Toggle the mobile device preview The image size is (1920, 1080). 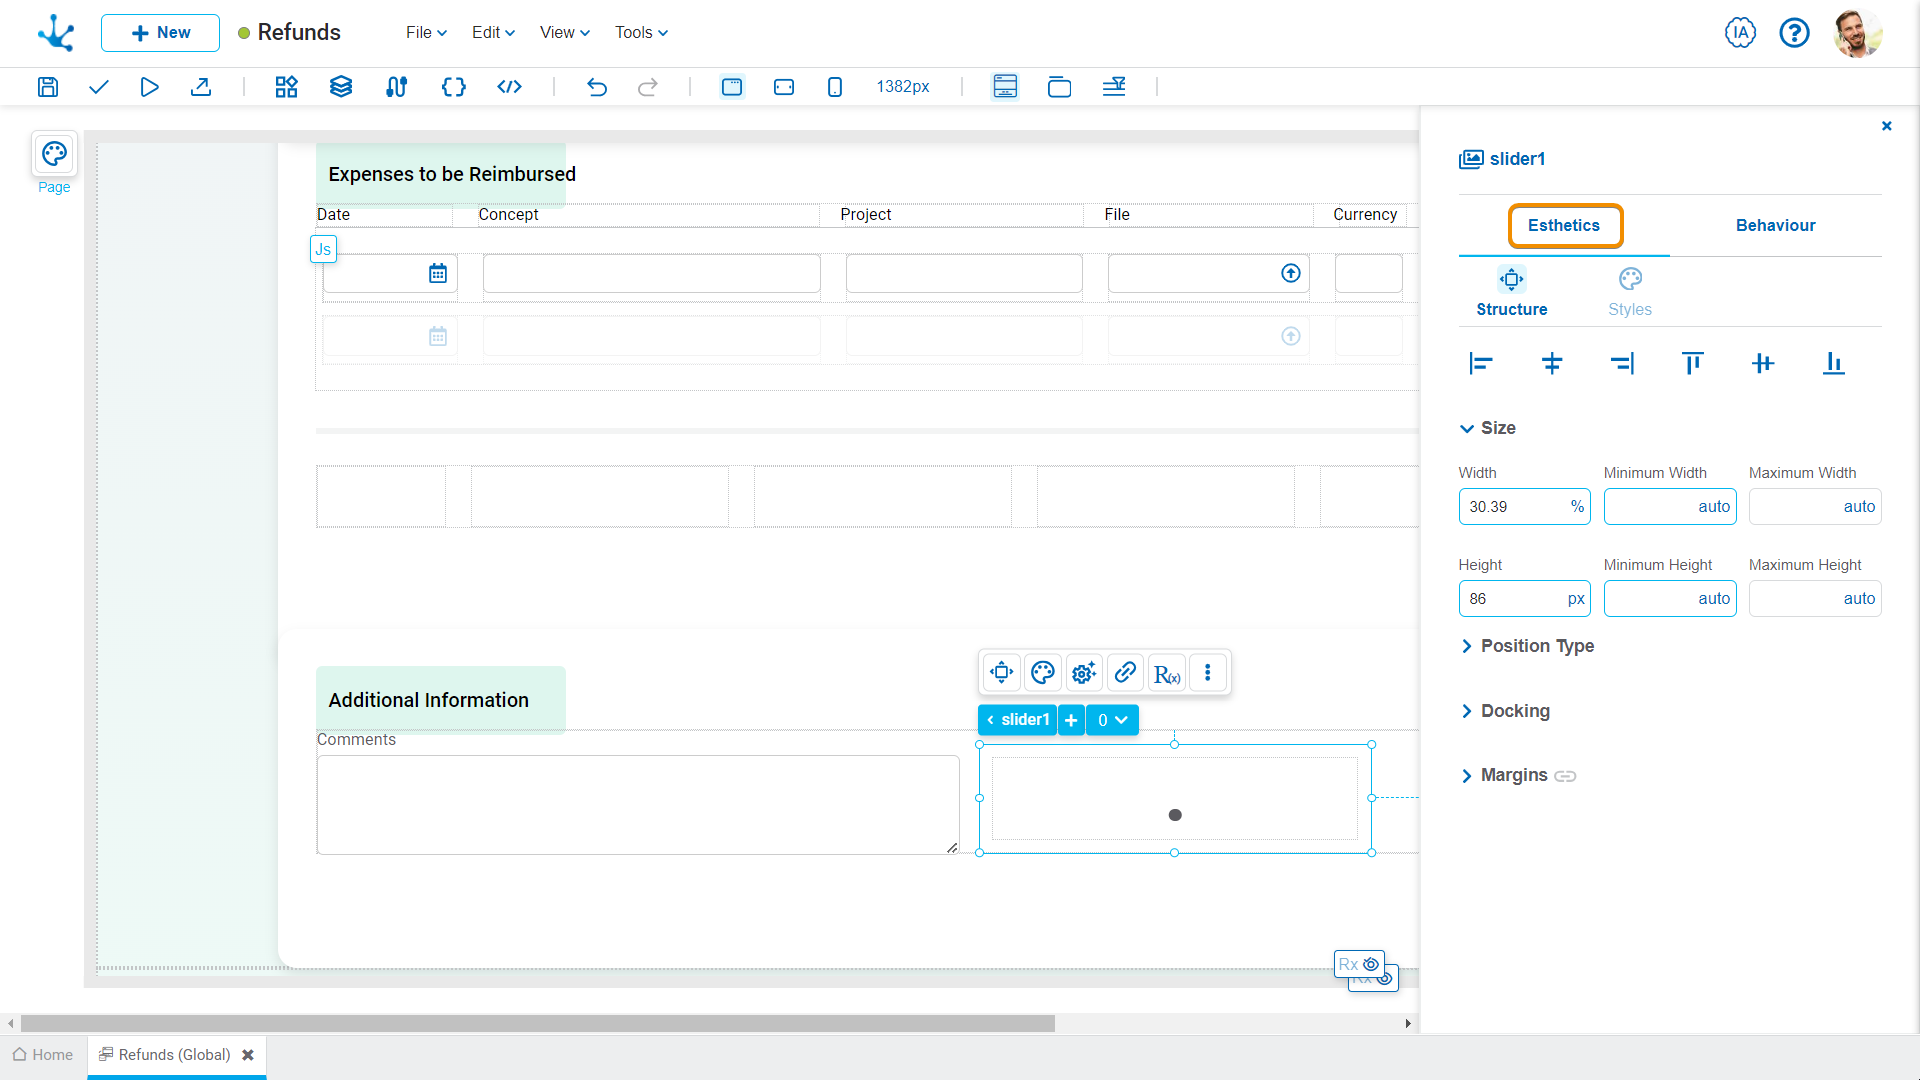(x=835, y=87)
